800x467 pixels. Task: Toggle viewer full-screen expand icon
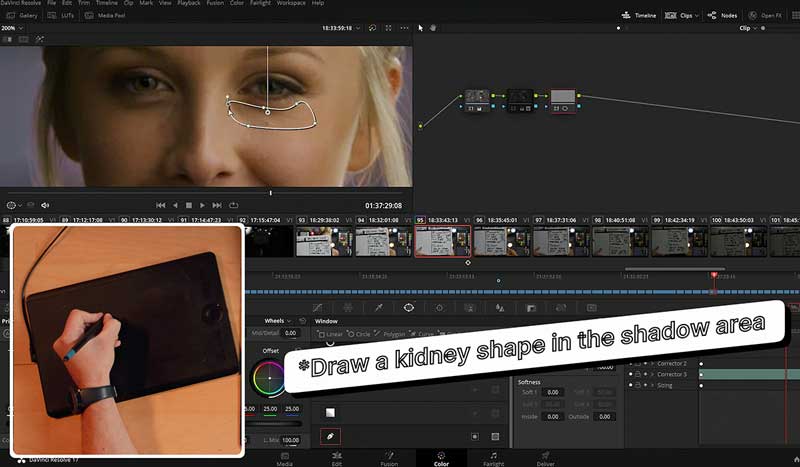coord(388,28)
